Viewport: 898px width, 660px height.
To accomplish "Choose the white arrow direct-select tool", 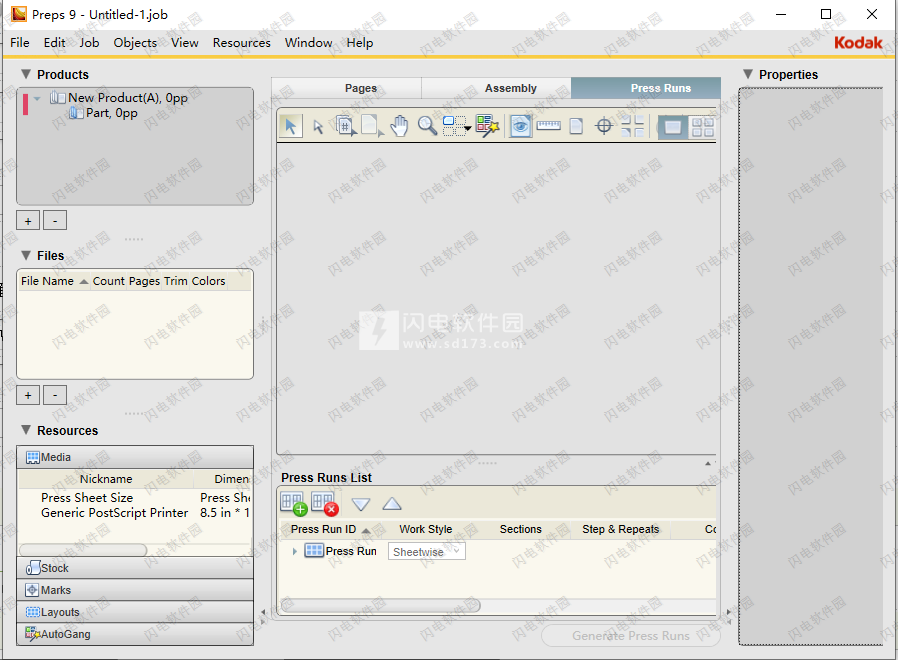I will tap(318, 126).
